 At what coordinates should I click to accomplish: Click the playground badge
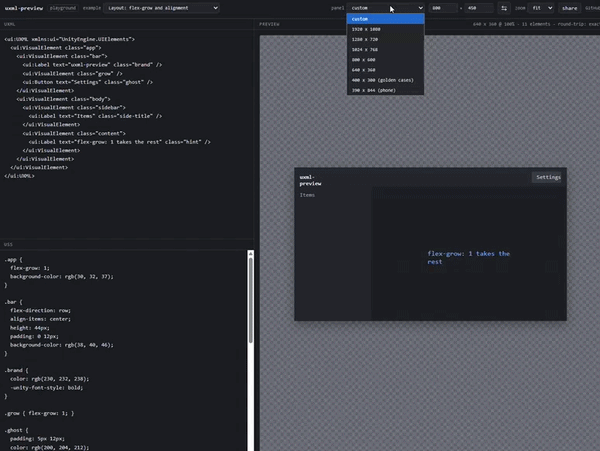tap(63, 8)
